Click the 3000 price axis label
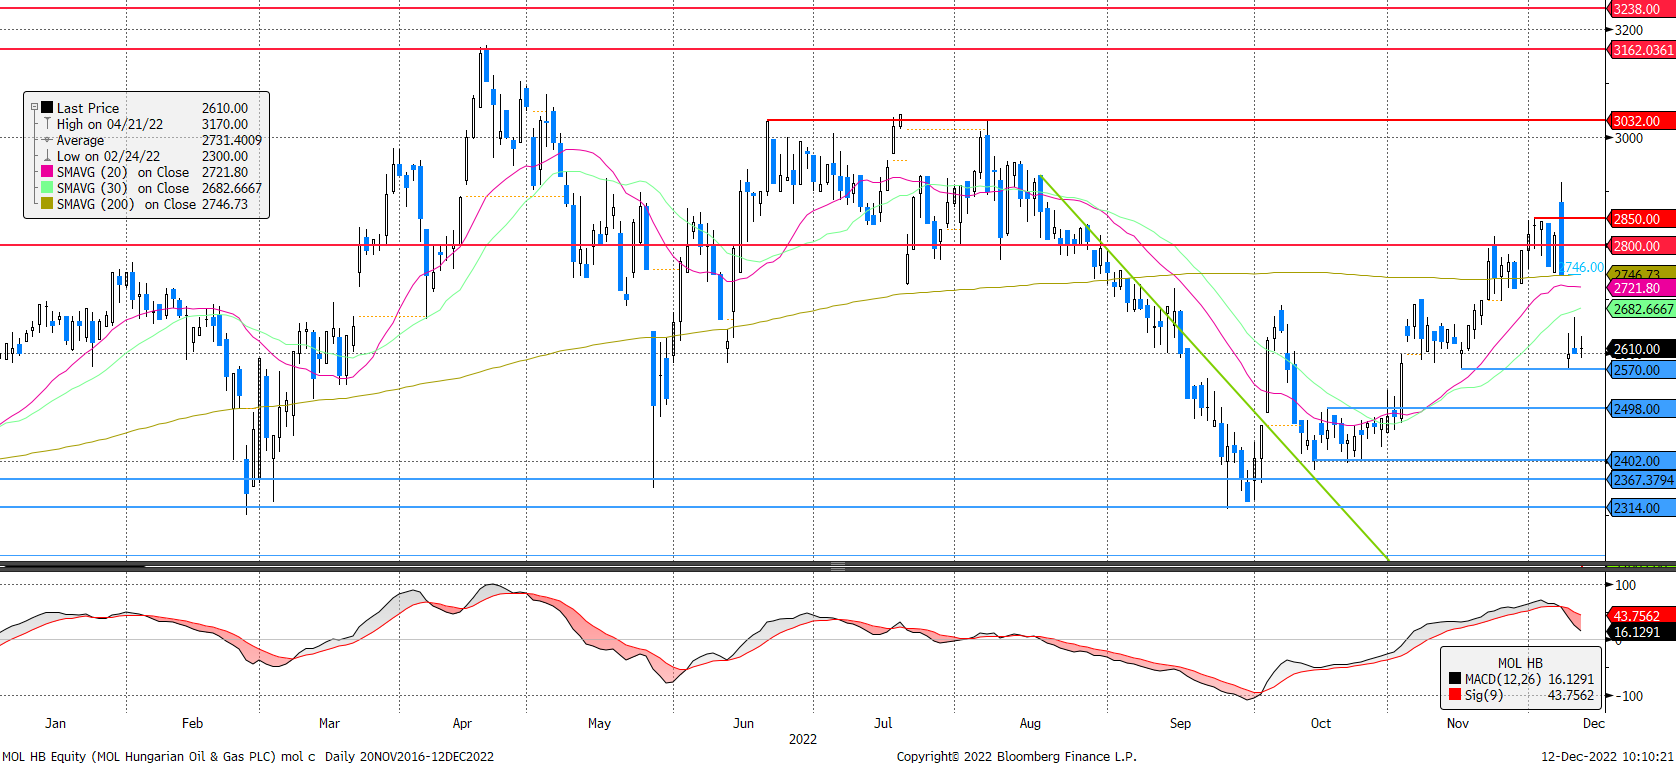The image size is (1676, 765). (x=1629, y=138)
